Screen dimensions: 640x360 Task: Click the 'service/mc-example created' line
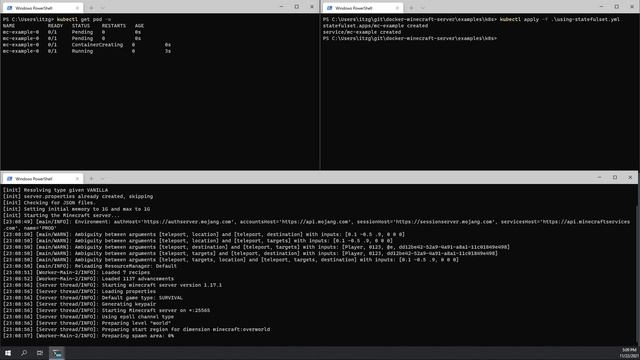(362, 32)
